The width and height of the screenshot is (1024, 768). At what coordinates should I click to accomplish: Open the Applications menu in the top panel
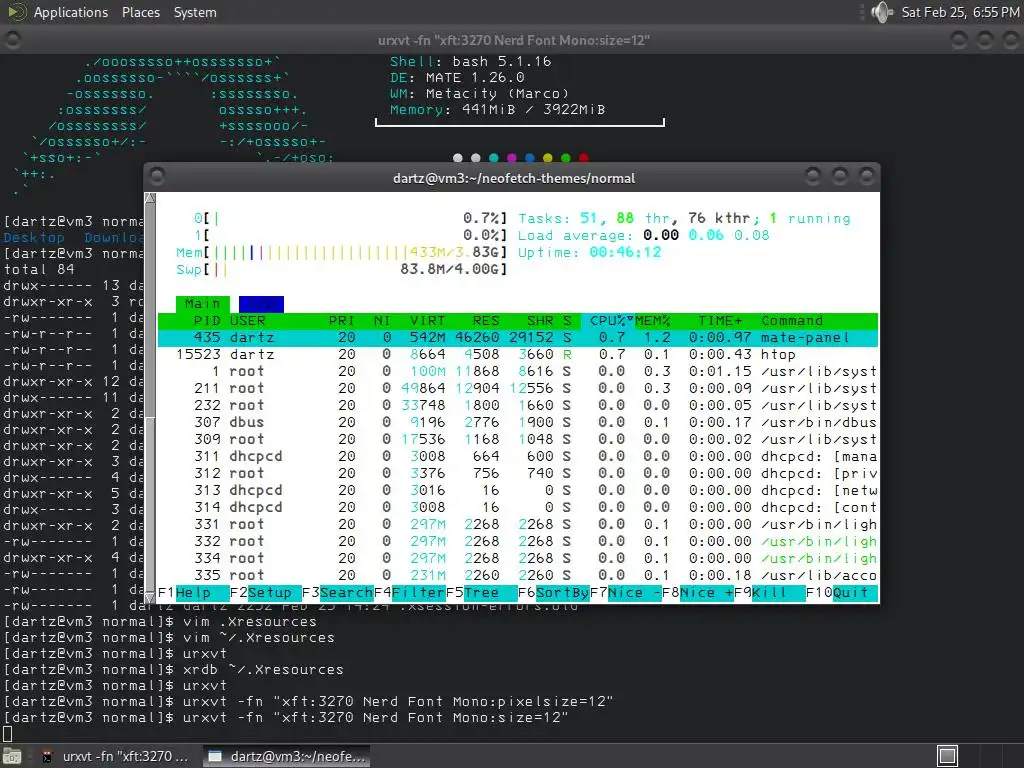71,12
